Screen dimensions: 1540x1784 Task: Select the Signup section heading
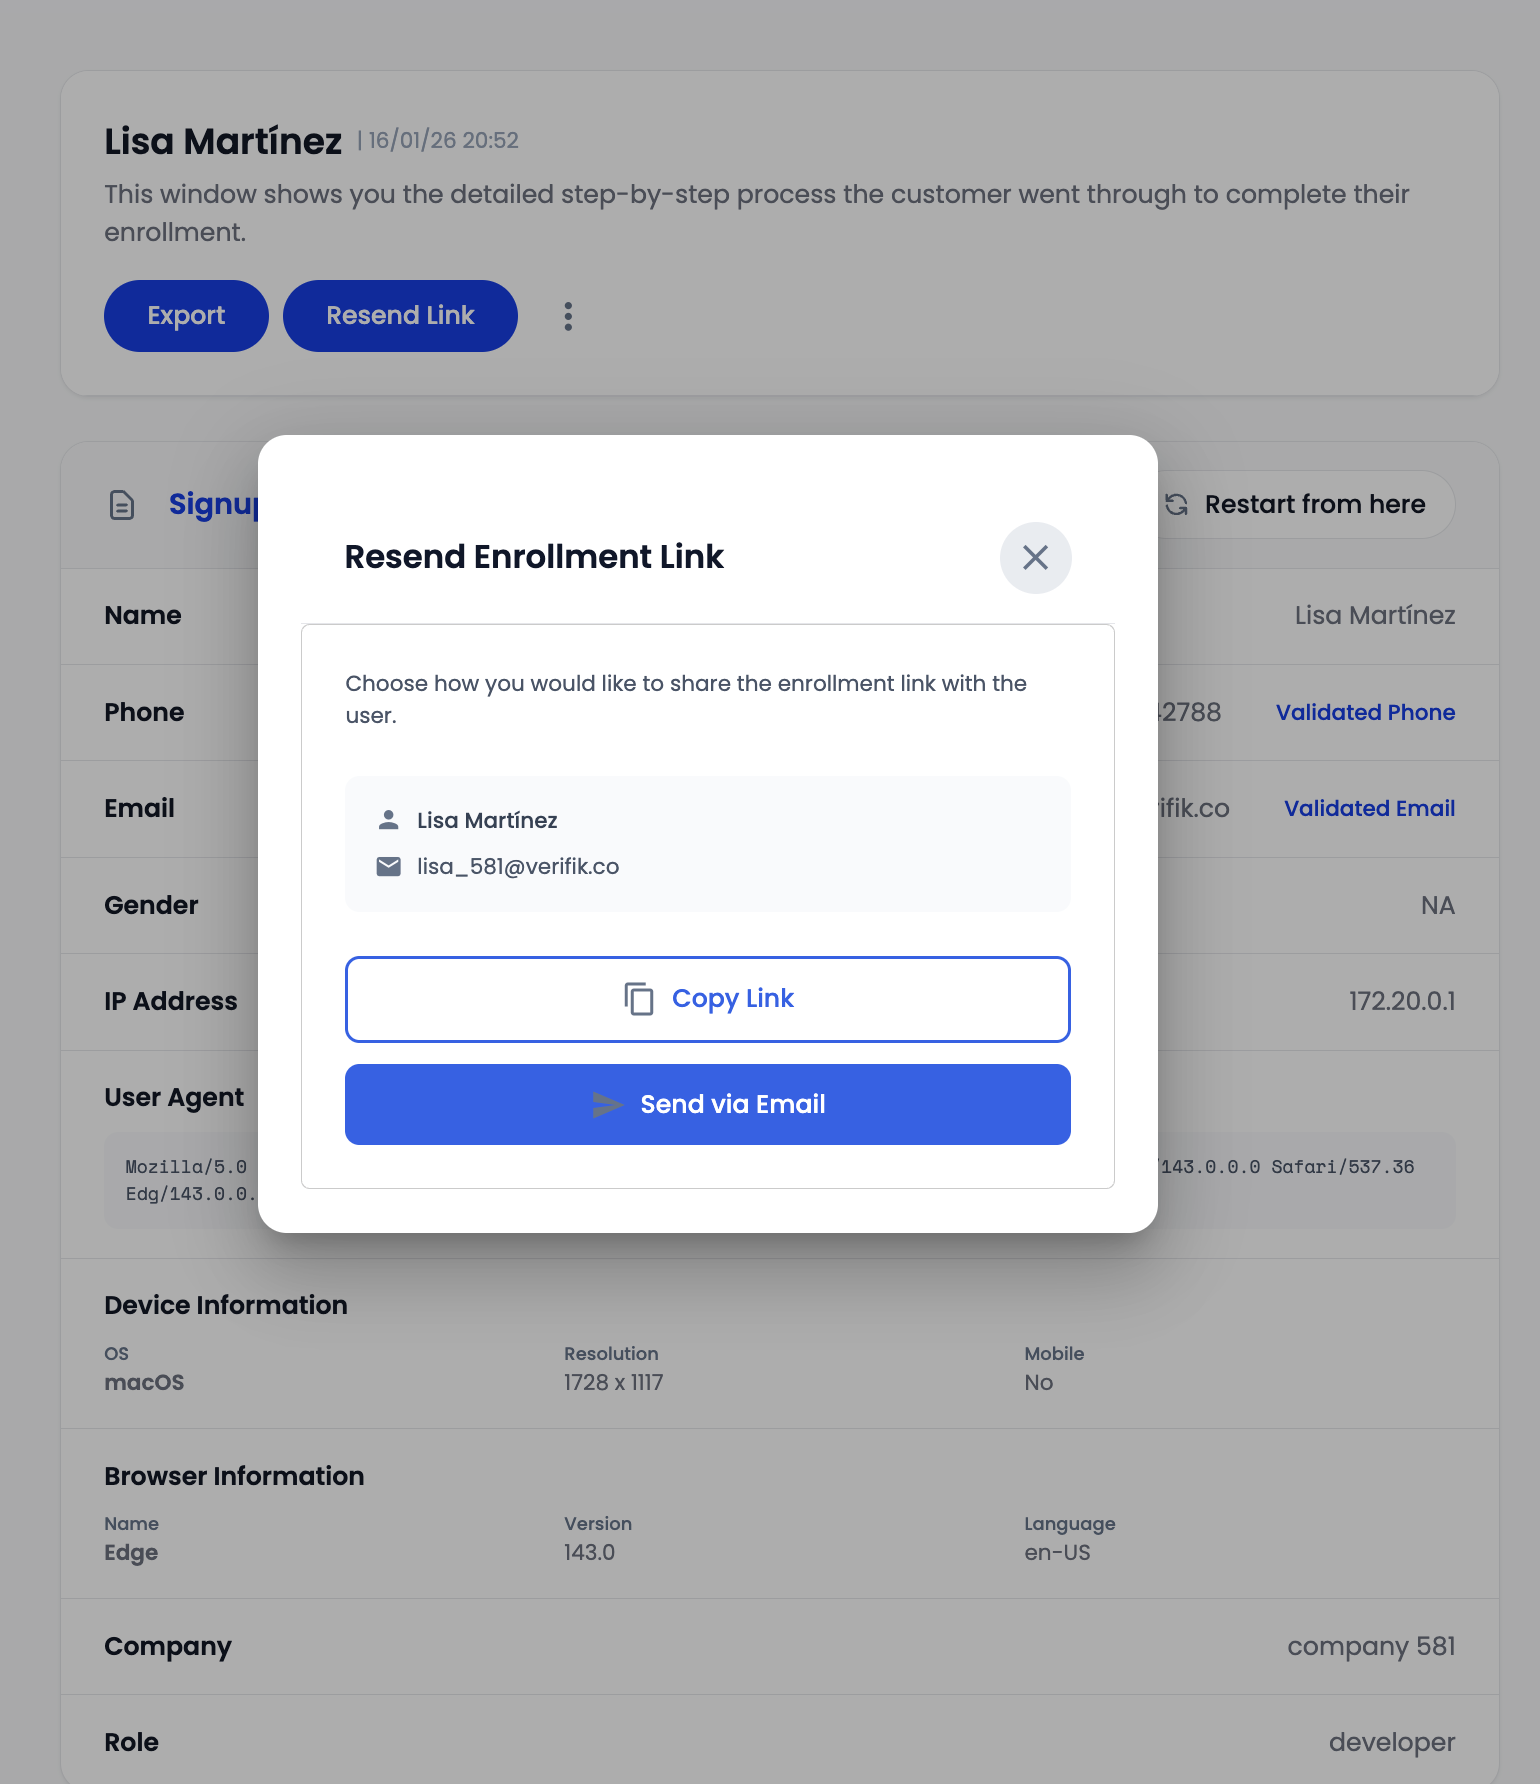pos(213,505)
